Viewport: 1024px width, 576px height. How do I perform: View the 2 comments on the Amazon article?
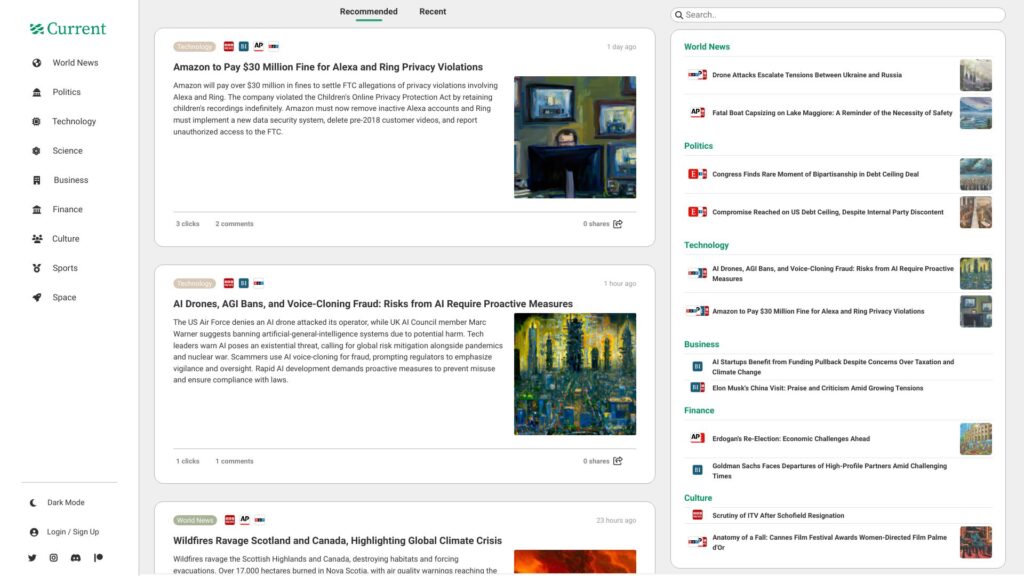click(234, 224)
